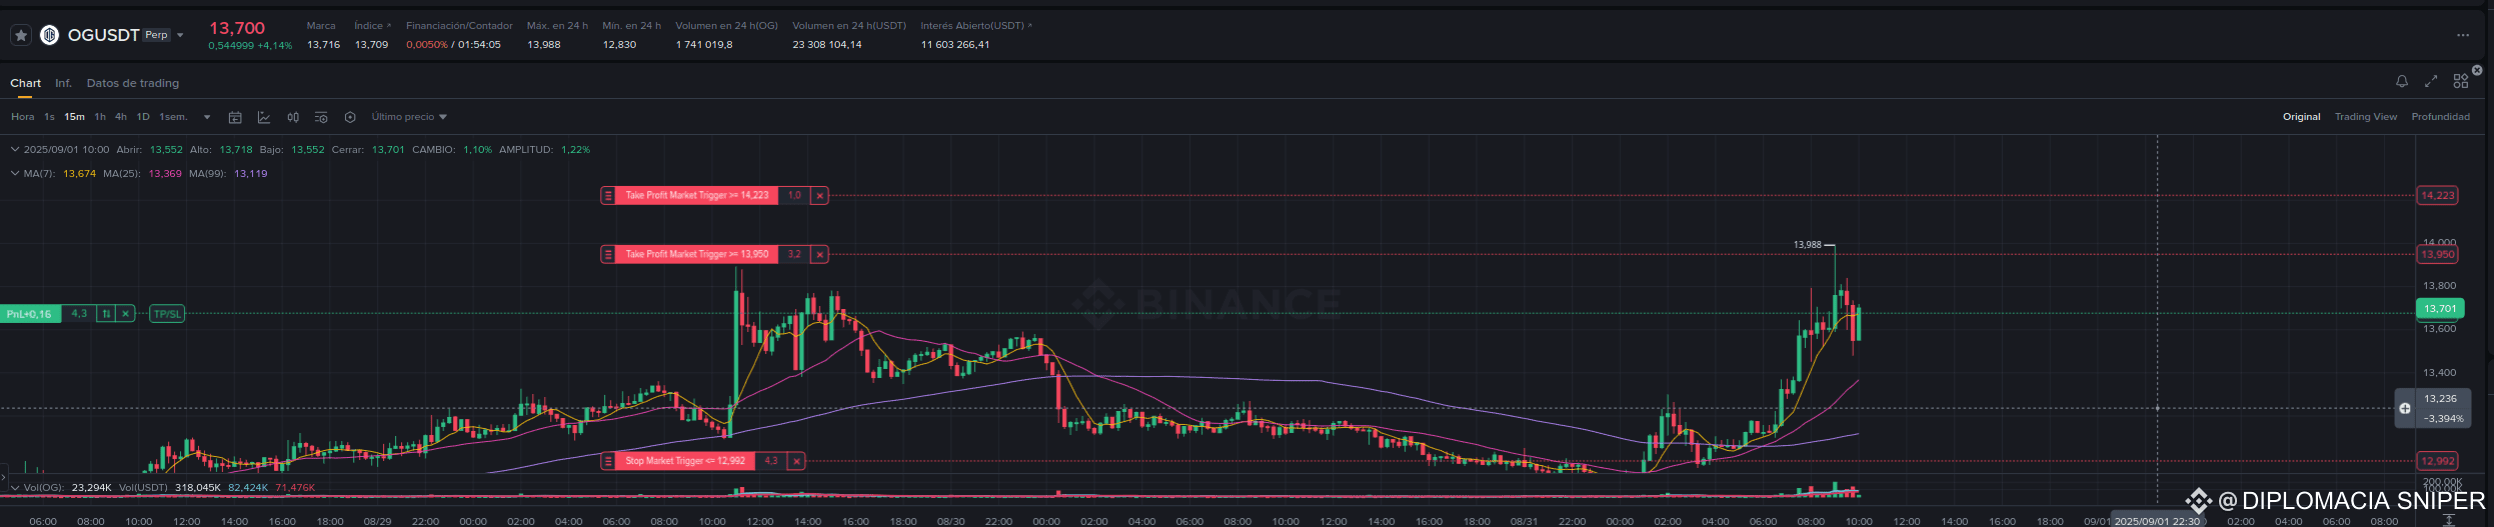Expand the left side panel arrow
Viewport: 2494px width, 527px height.
pyautogui.click(x=3, y=476)
